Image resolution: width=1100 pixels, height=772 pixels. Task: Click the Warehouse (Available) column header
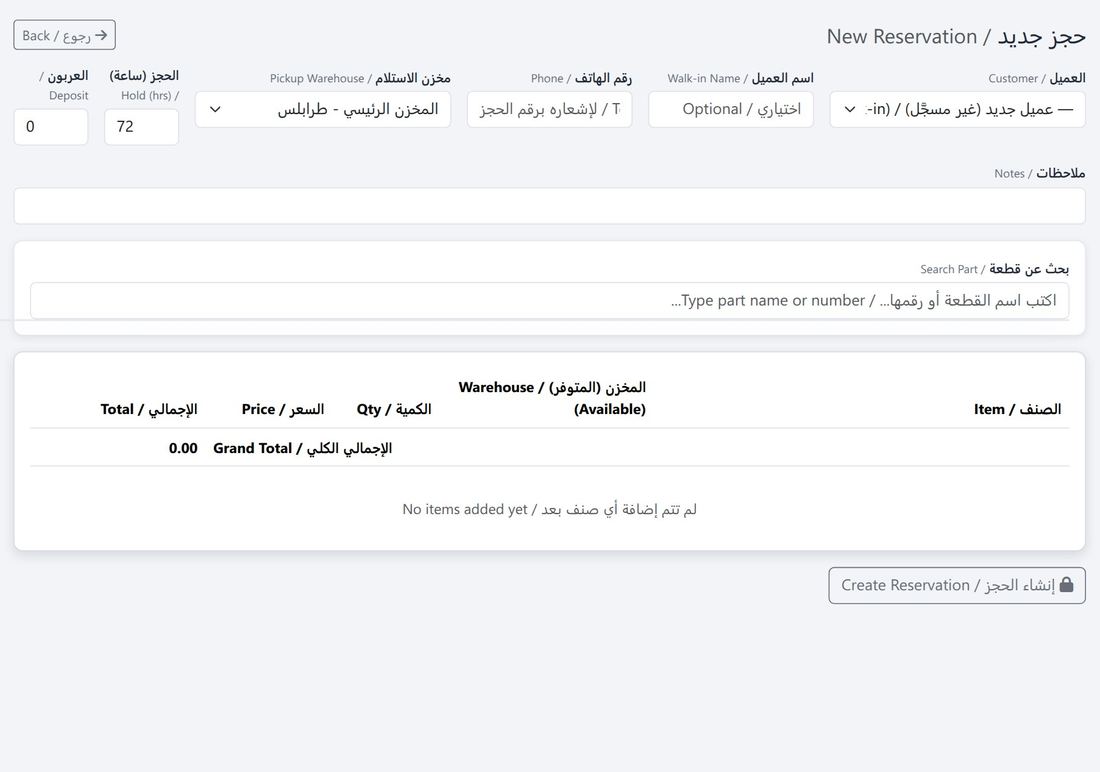pyautogui.click(x=552, y=398)
